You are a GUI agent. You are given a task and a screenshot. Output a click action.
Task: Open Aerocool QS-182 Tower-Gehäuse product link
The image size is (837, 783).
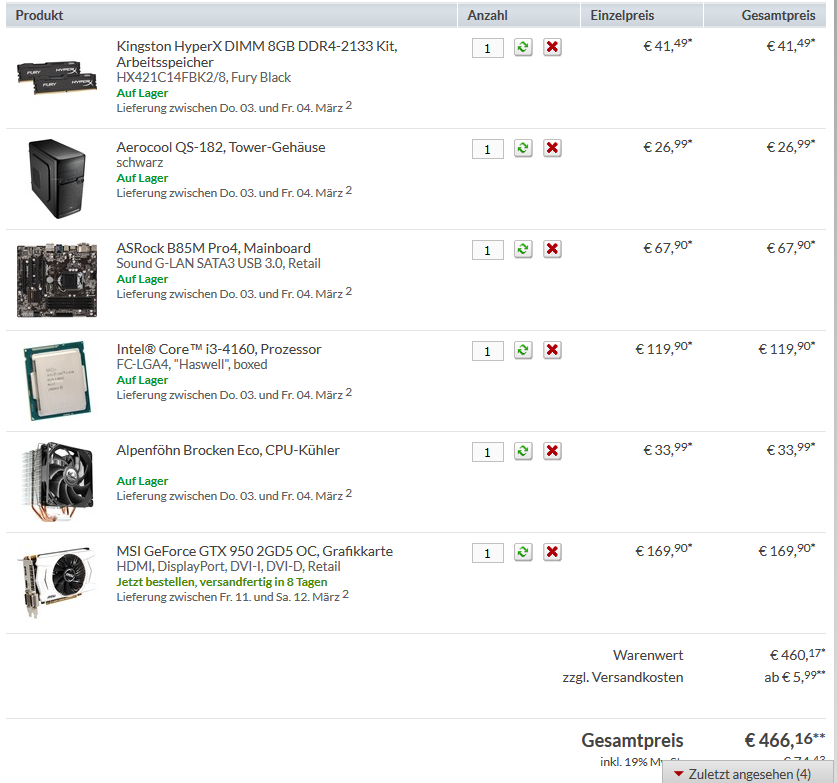221,147
